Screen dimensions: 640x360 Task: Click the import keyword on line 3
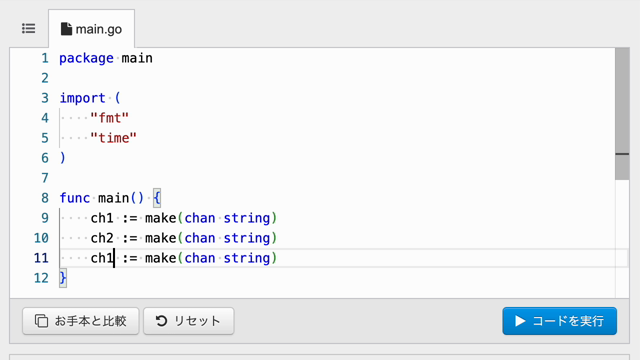point(82,98)
